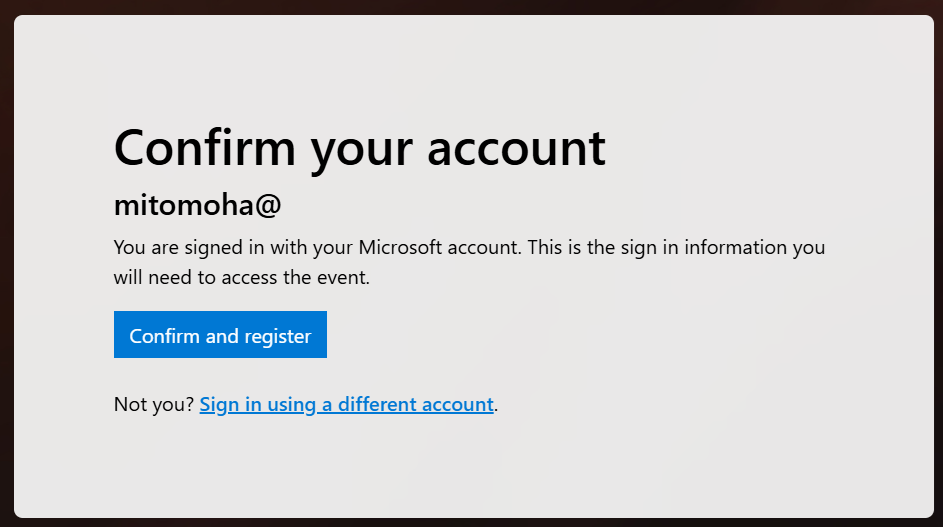Click the Confirm and register button
The image size is (943, 527).
[x=220, y=334]
